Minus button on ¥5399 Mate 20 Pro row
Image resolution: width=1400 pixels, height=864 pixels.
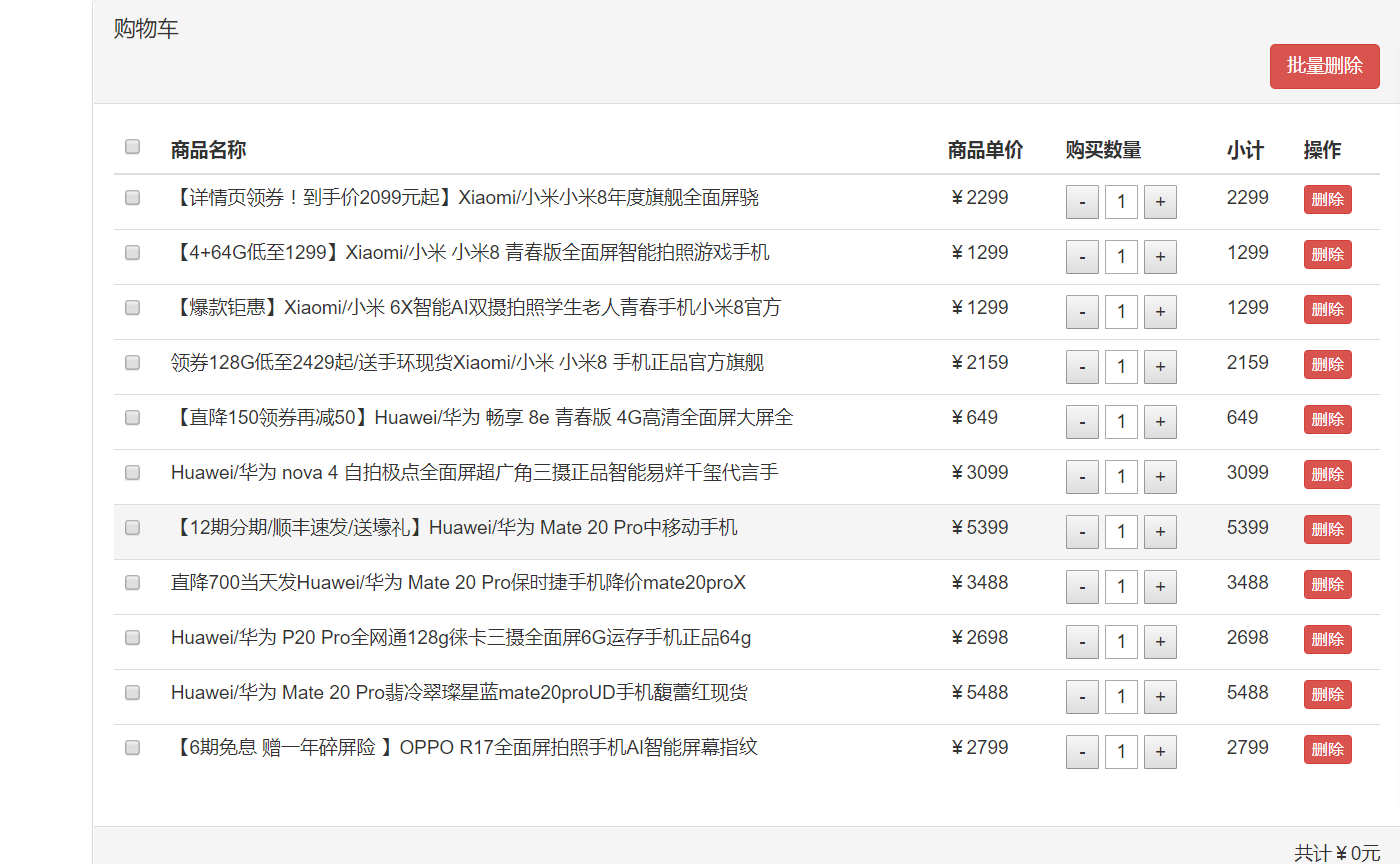tap(1082, 532)
